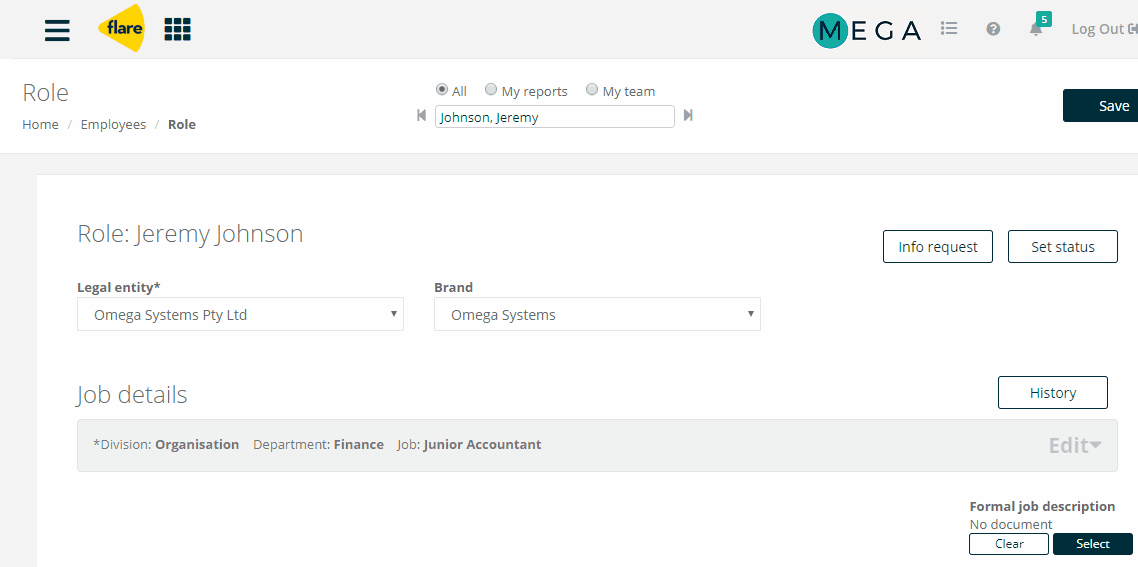The height and width of the screenshot is (567, 1138).
Task: Go to first employee record arrow
Action: 422,115
